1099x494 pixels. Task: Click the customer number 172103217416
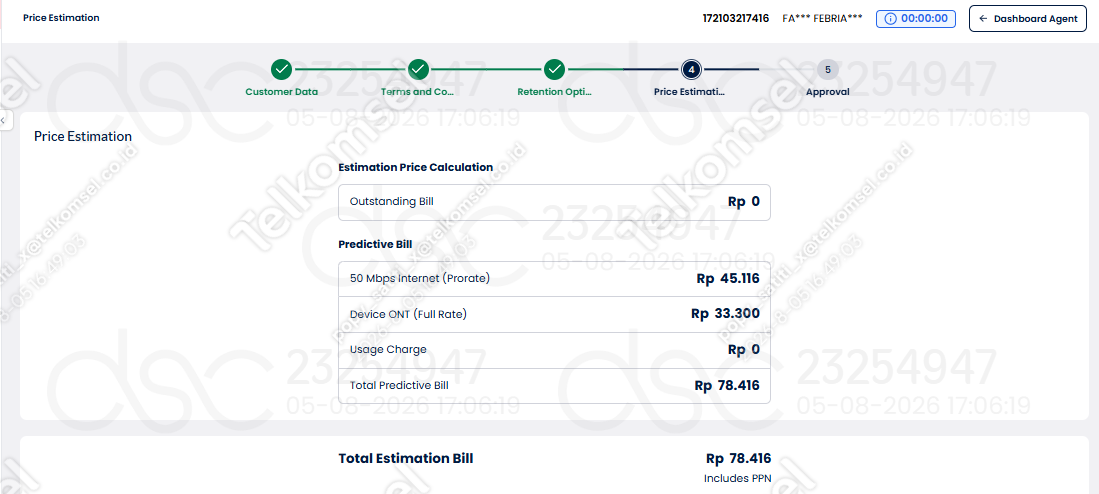click(x=736, y=18)
